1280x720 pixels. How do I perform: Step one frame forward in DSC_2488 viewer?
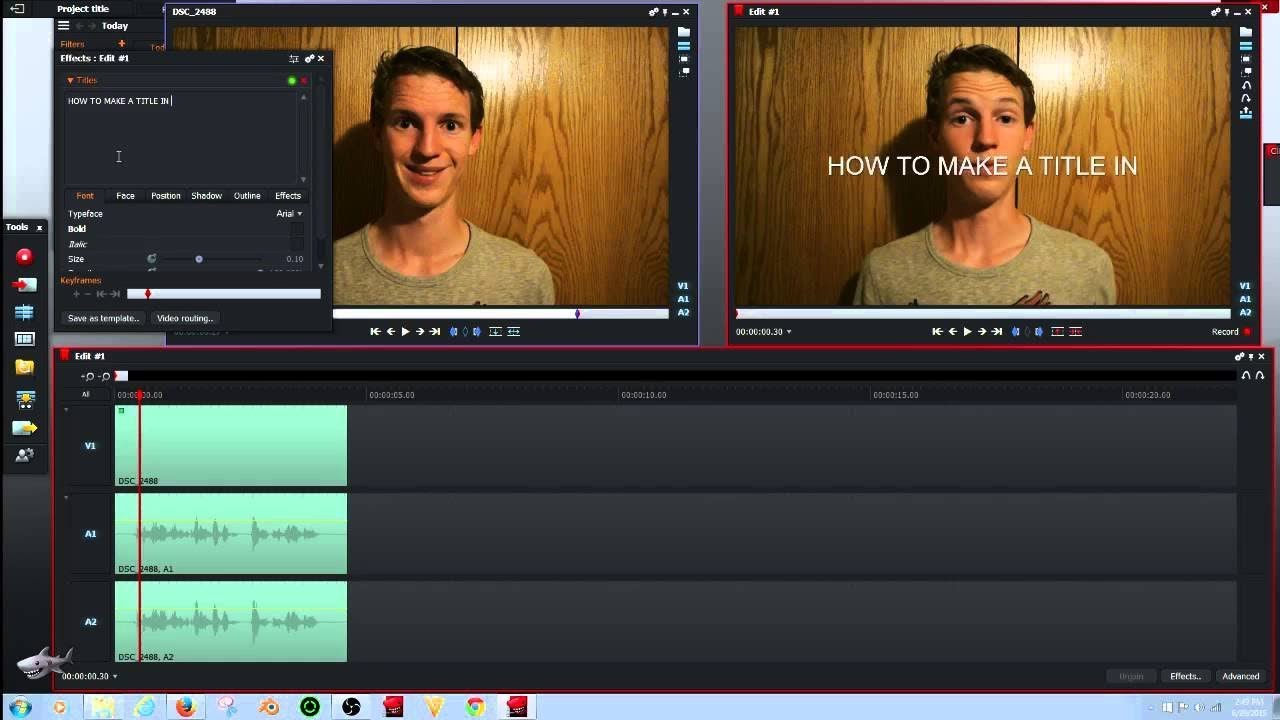point(420,332)
